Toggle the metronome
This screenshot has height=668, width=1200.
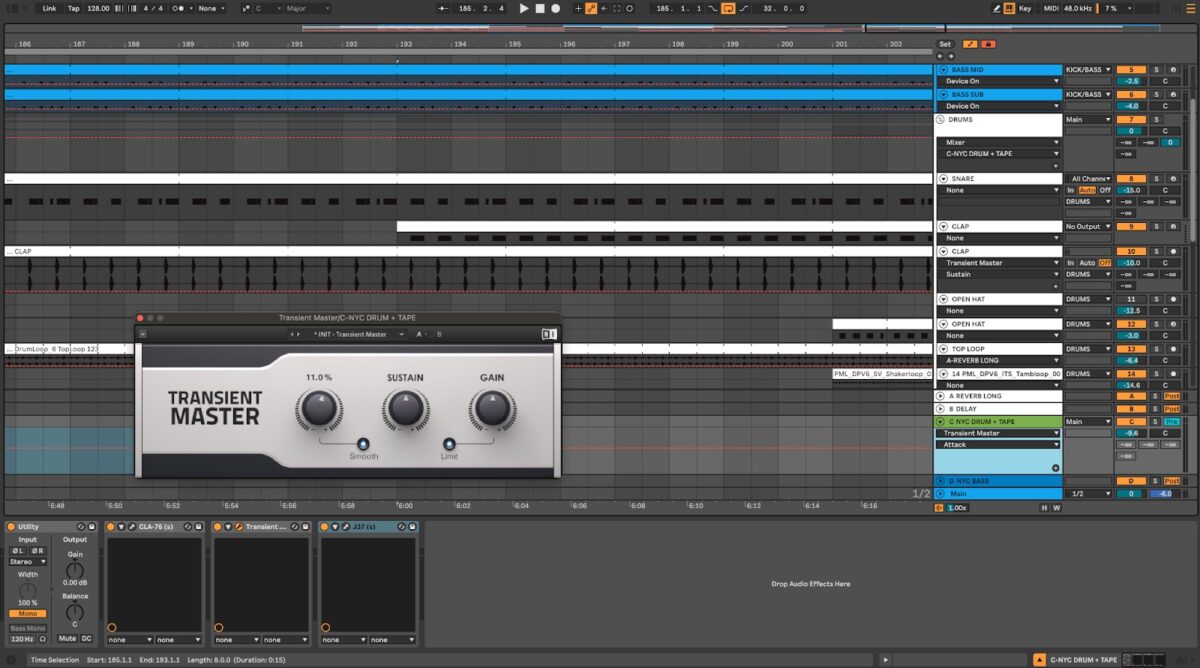(178, 8)
